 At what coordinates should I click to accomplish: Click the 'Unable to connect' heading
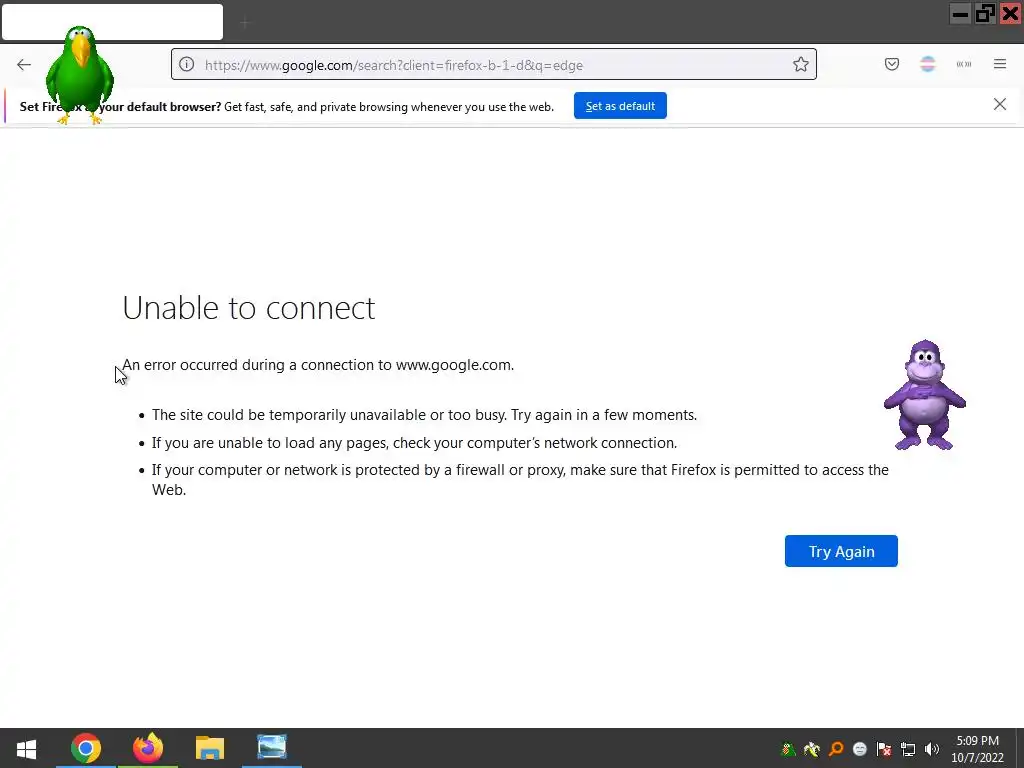[x=249, y=308]
